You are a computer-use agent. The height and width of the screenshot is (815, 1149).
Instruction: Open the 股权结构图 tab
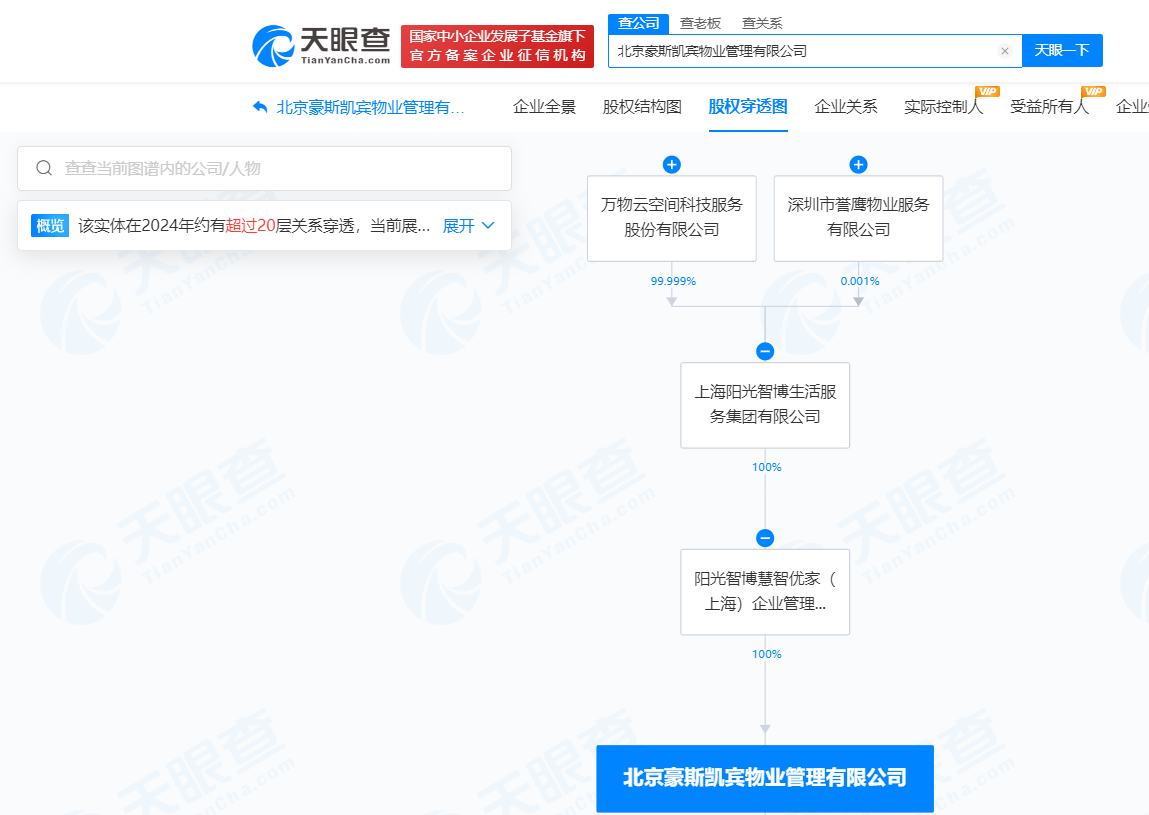pyautogui.click(x=643, y=106)
